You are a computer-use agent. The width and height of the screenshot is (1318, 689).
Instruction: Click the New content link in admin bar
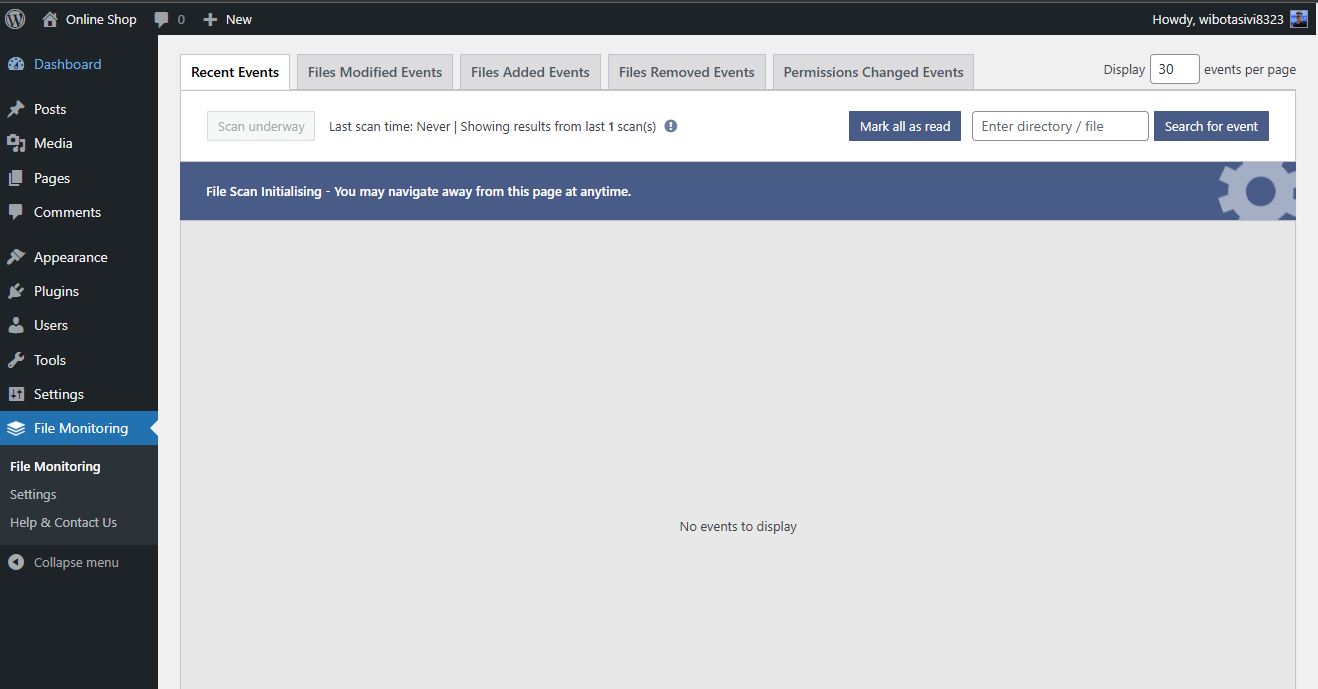pos(227,19)
